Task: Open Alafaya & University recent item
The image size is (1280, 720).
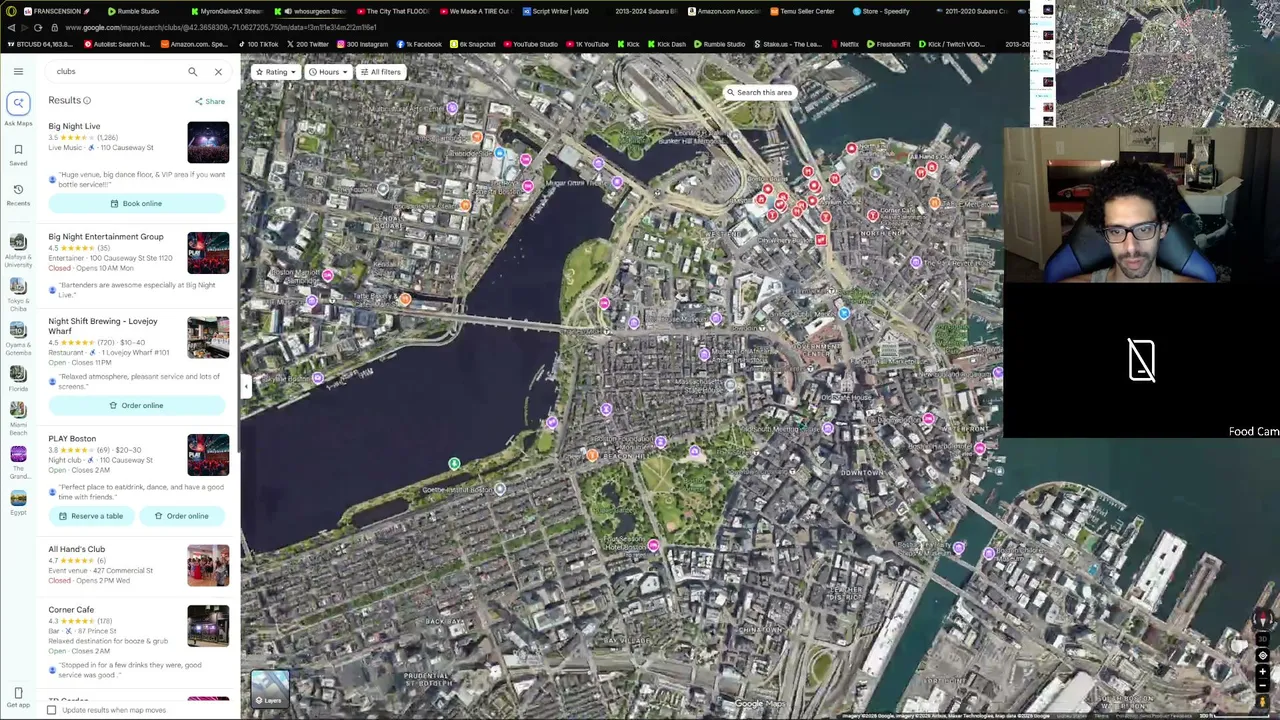Action: coord(18,250)
